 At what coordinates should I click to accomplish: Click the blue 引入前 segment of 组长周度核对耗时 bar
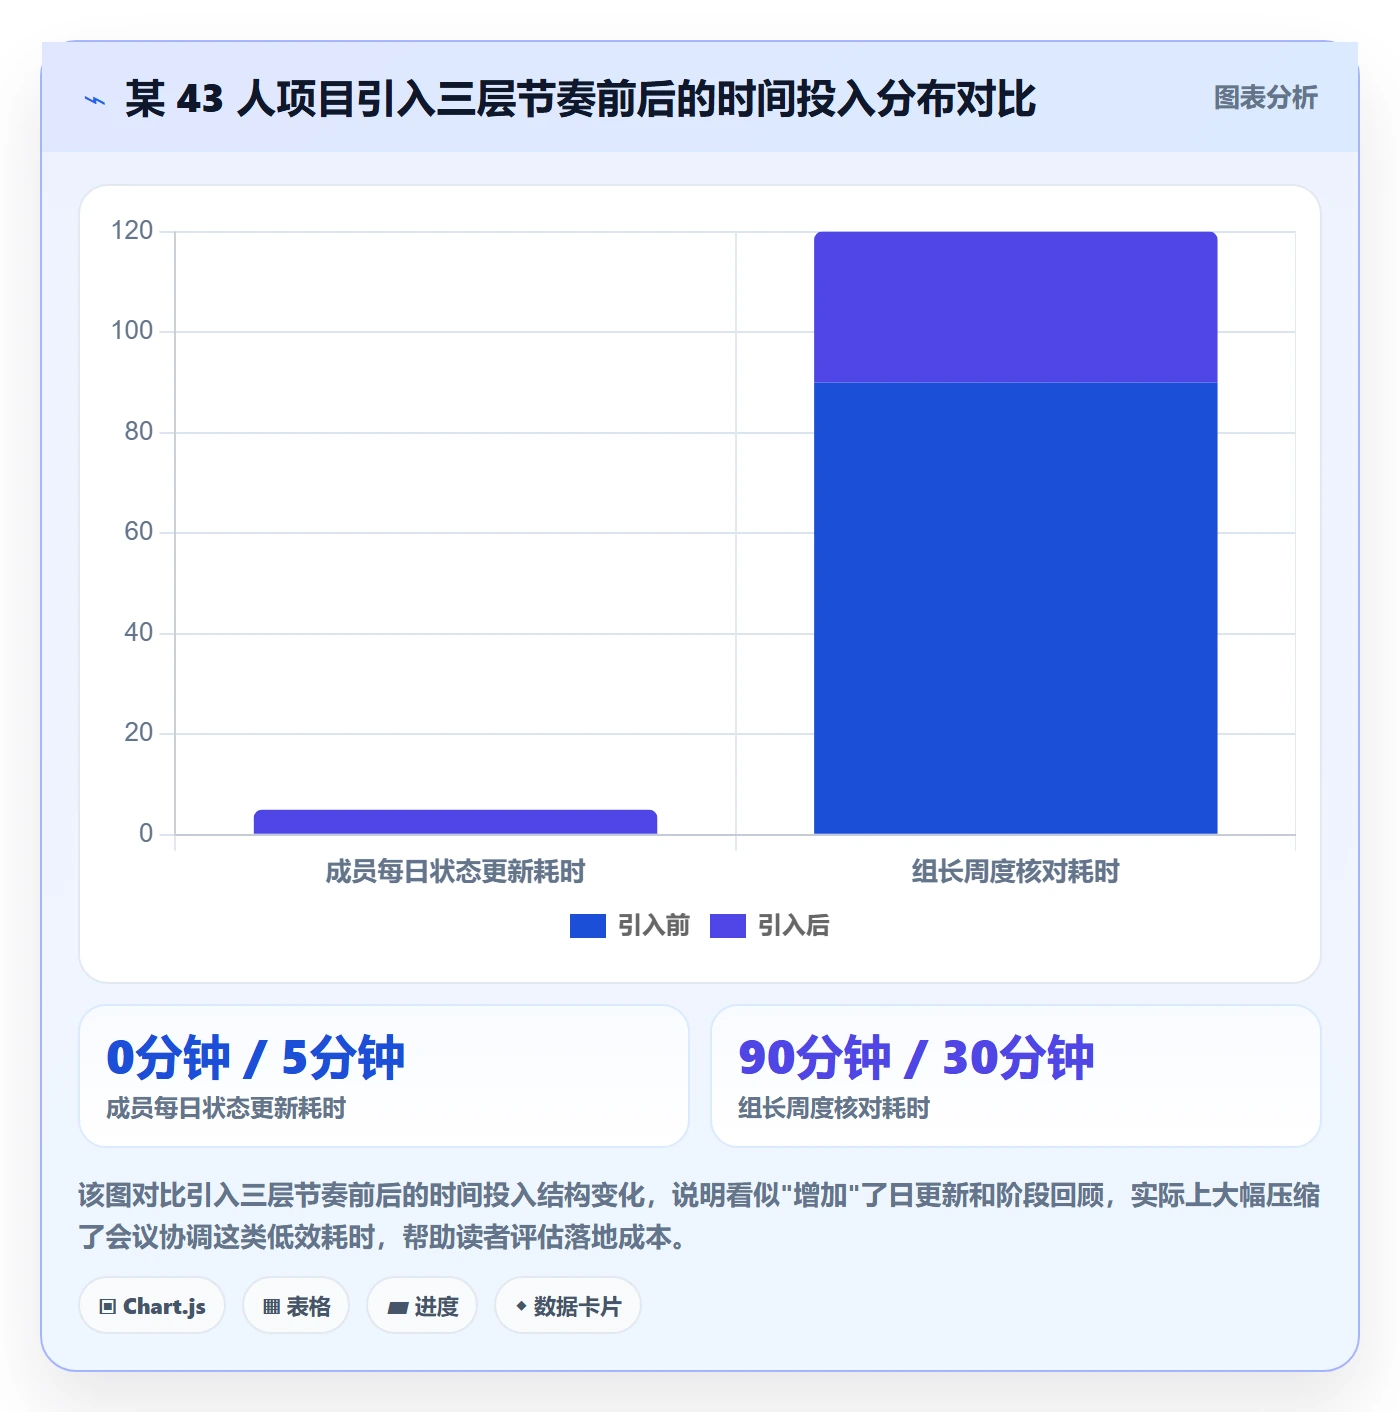click(1016, 608)
